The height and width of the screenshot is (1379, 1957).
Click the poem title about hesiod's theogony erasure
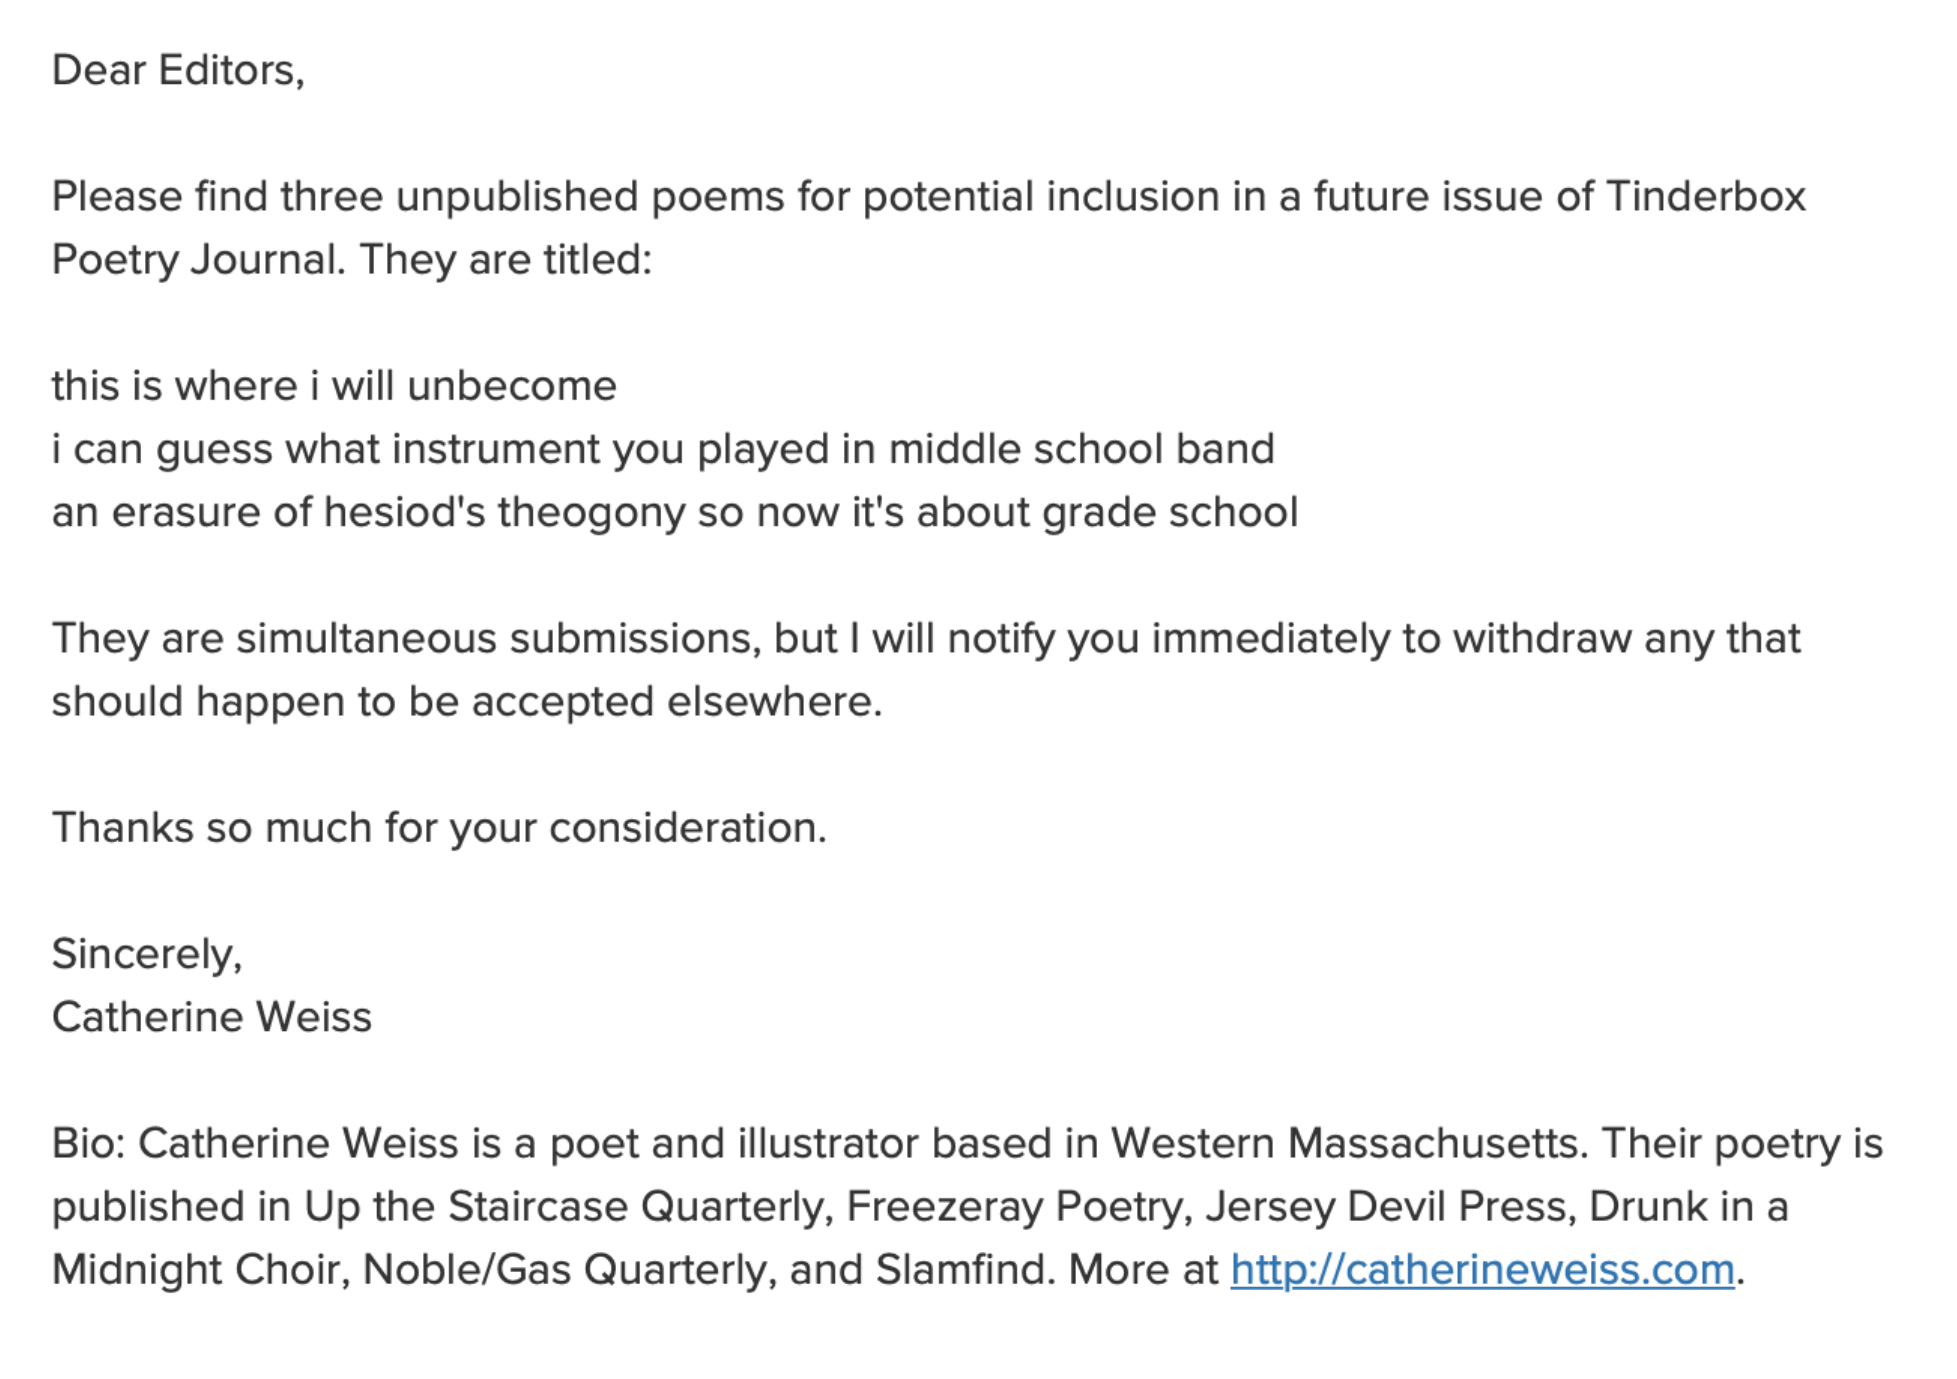click(675, 512)
